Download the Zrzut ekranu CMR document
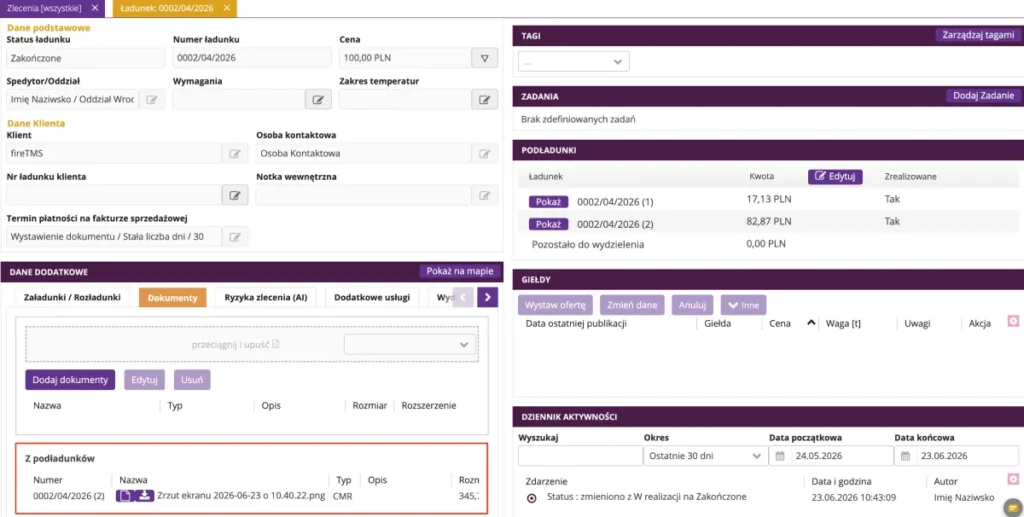Image resolution: width=1024 pixels, height=517 pixels. coord(144,495)
